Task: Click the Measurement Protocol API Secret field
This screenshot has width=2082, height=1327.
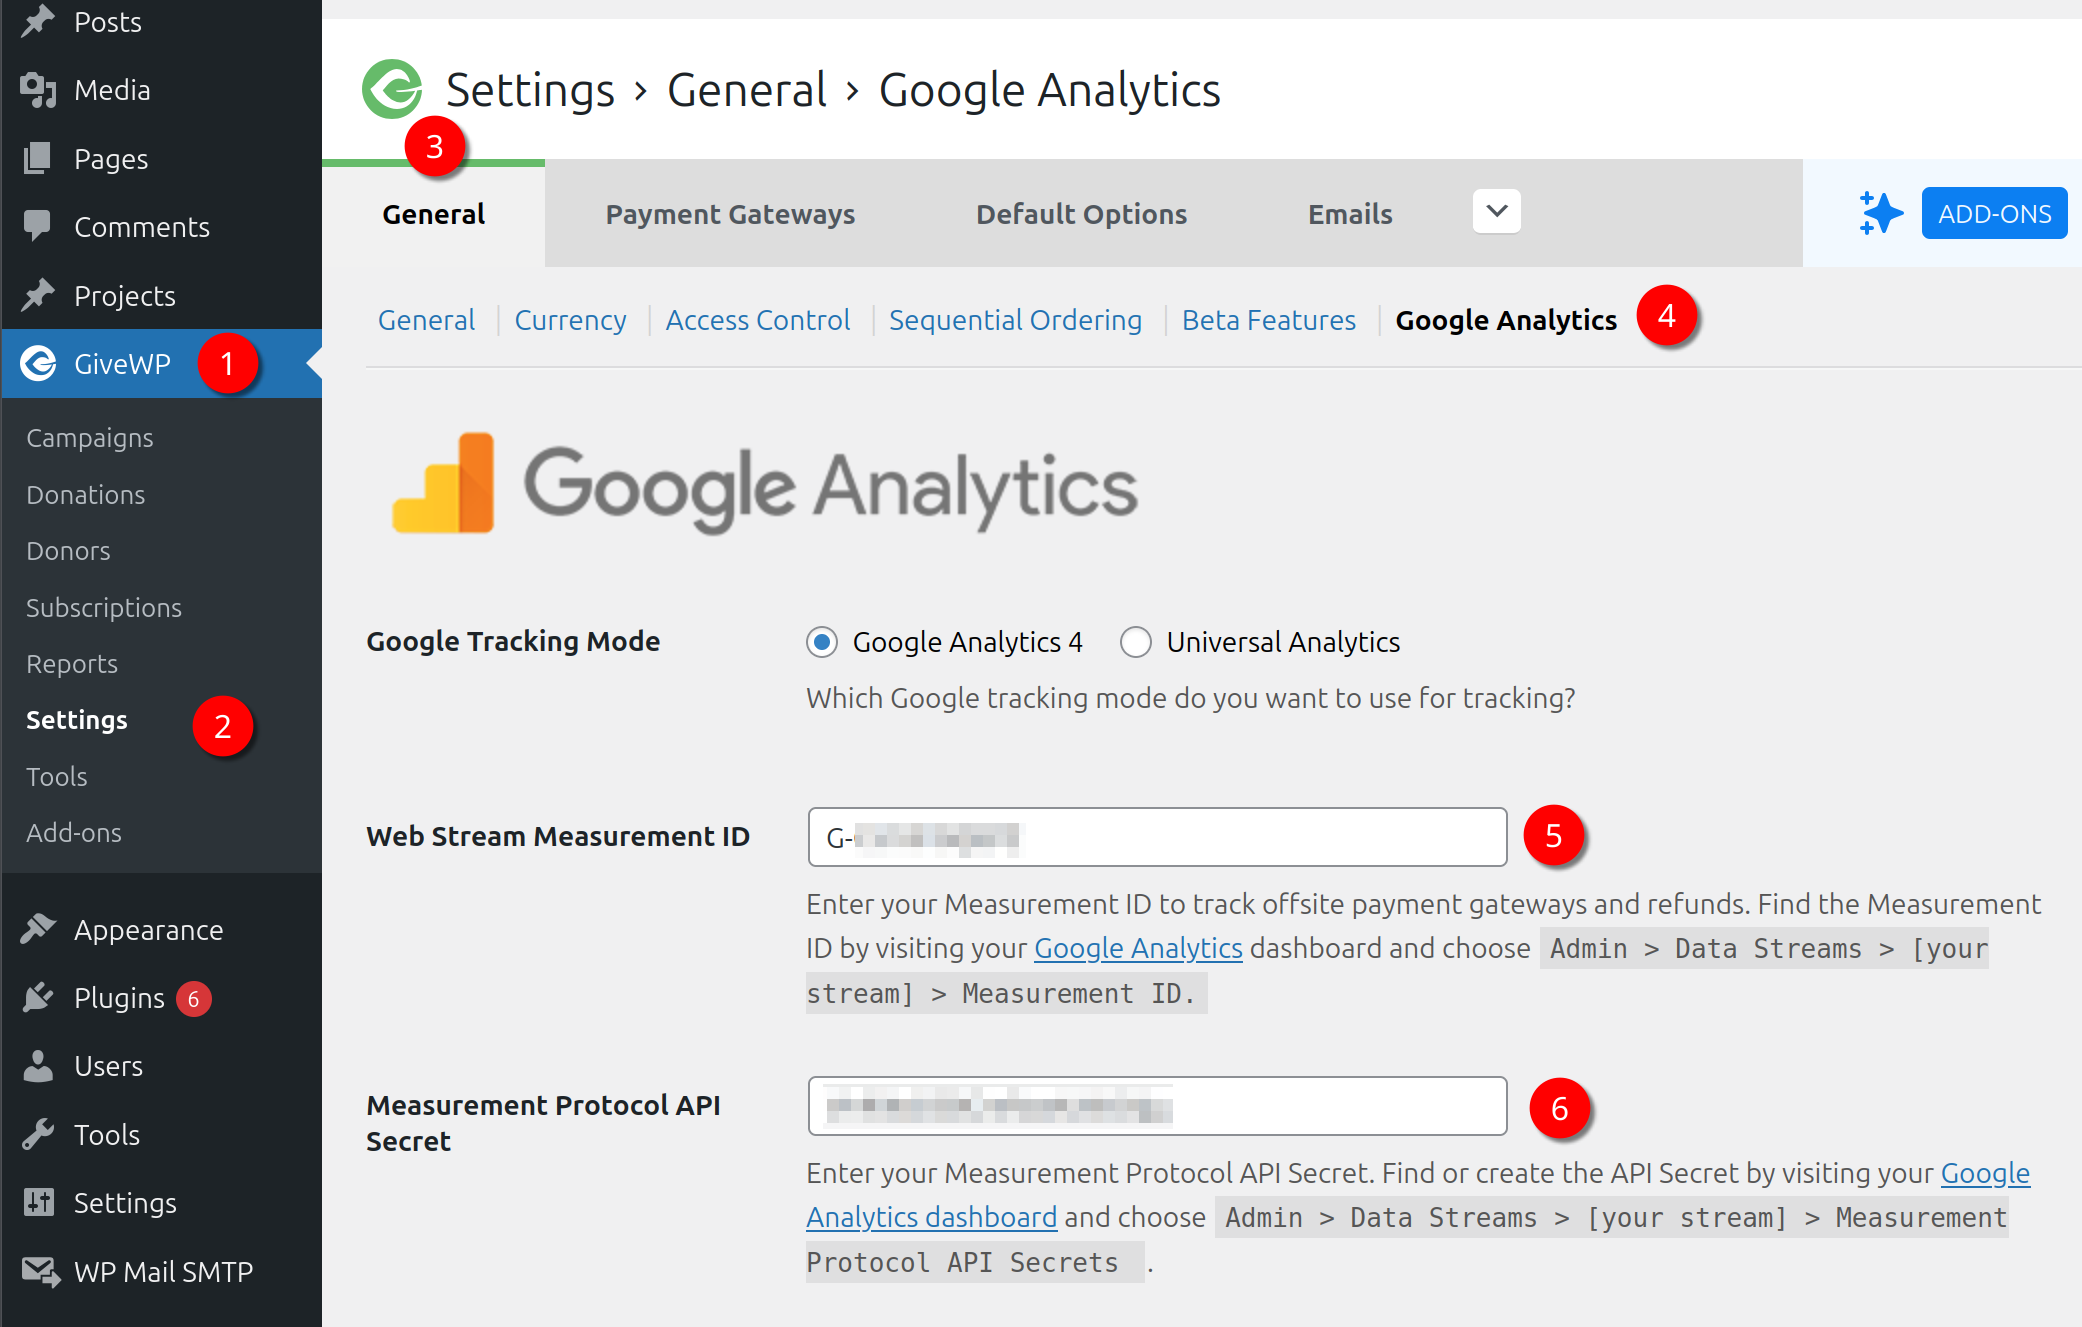Action: [1157, 1106]
